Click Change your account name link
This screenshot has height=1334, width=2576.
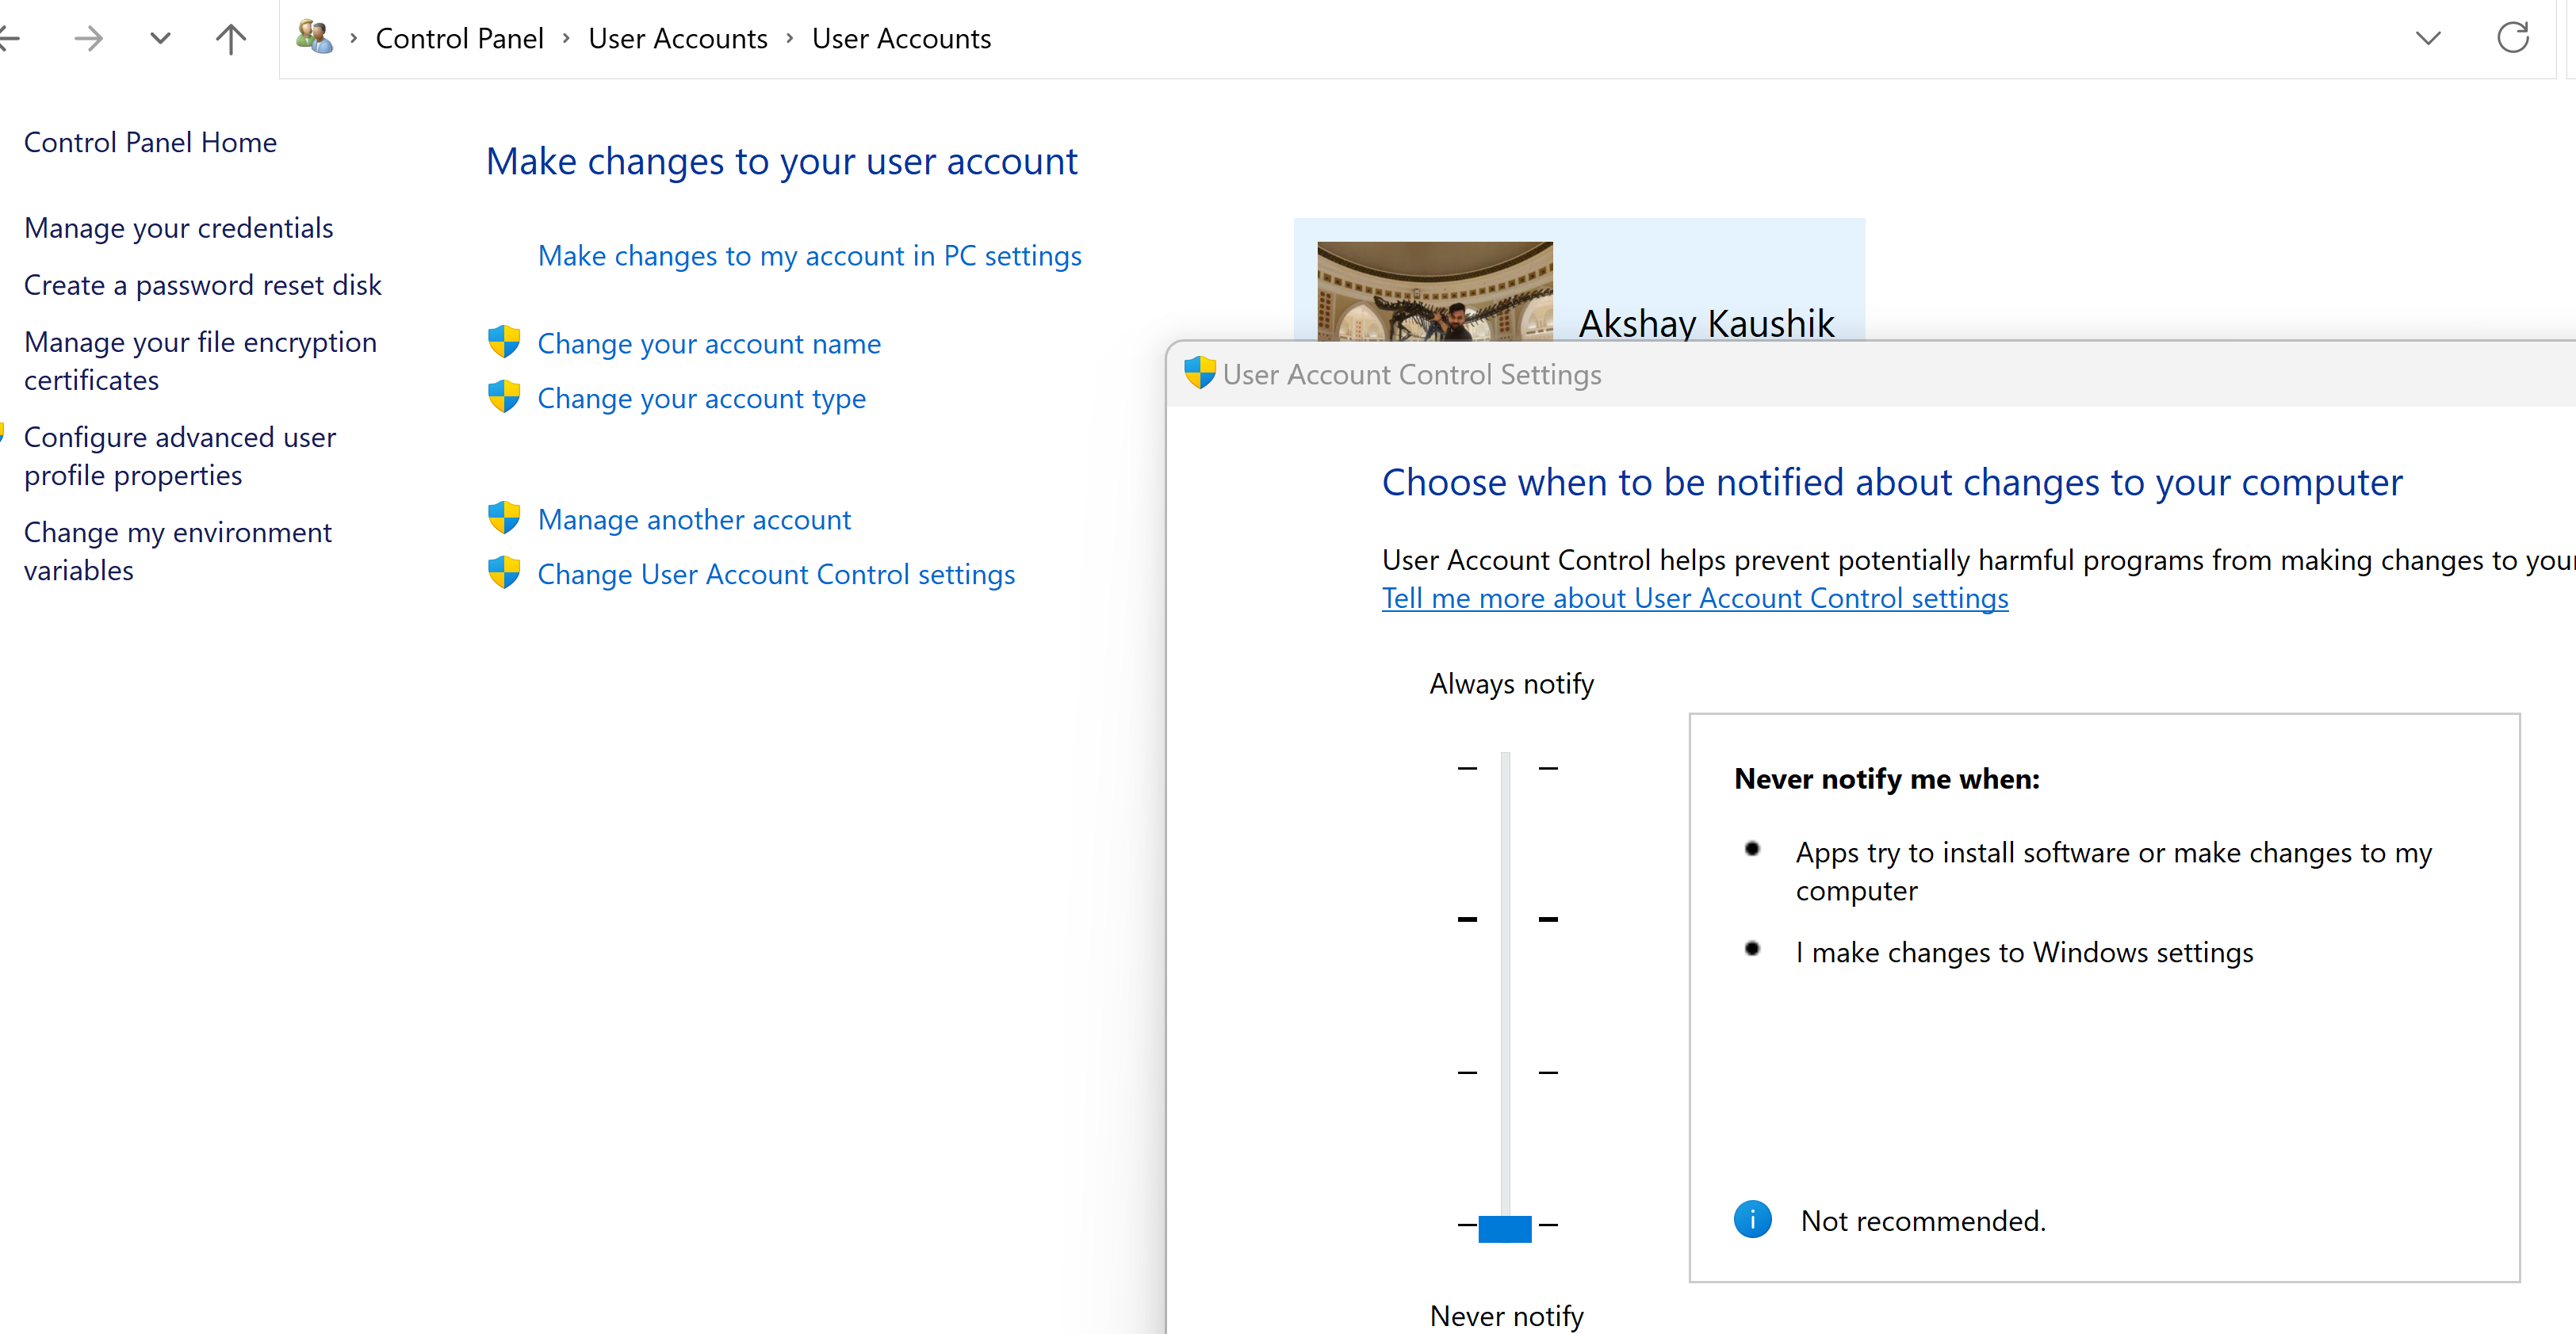pyautogui.click(x=709, y=344)
